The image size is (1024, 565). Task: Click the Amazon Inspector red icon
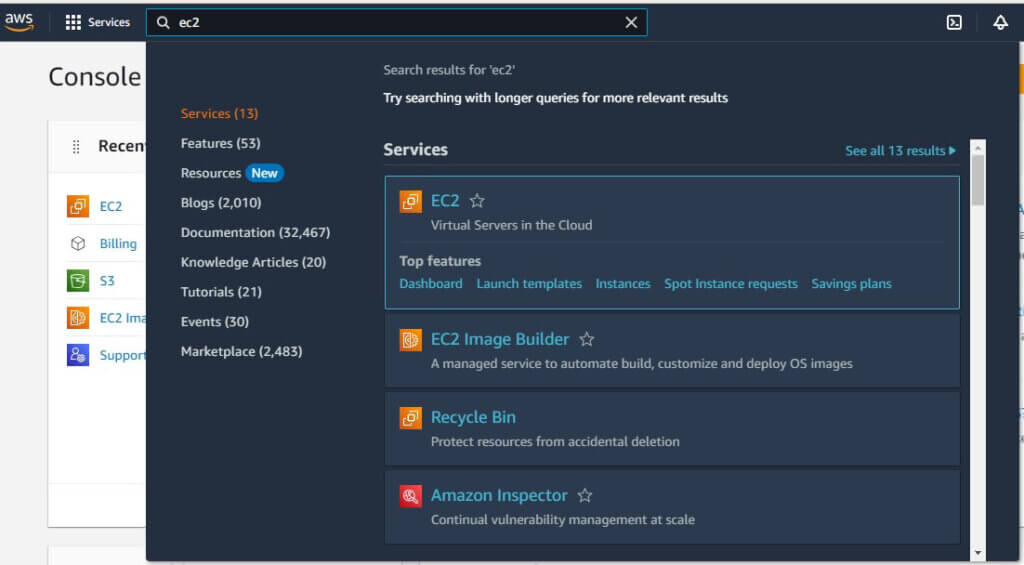point(411,496)
